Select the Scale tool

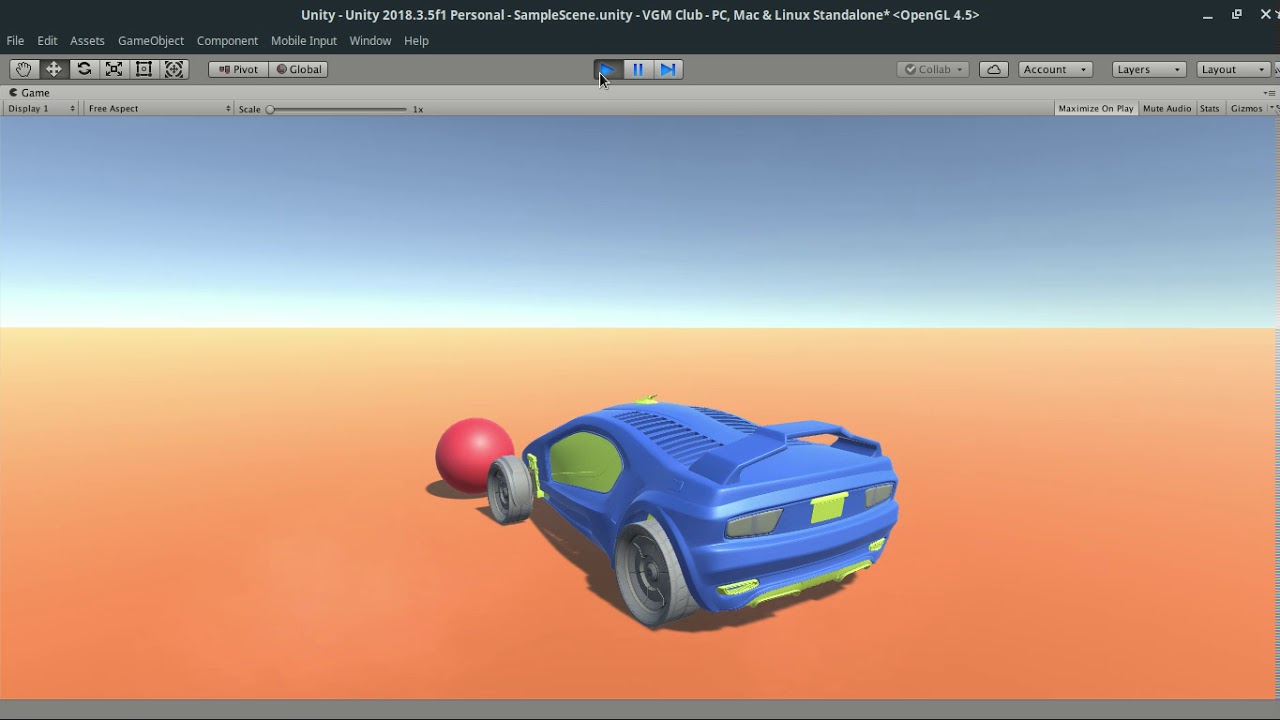(114, 69)
